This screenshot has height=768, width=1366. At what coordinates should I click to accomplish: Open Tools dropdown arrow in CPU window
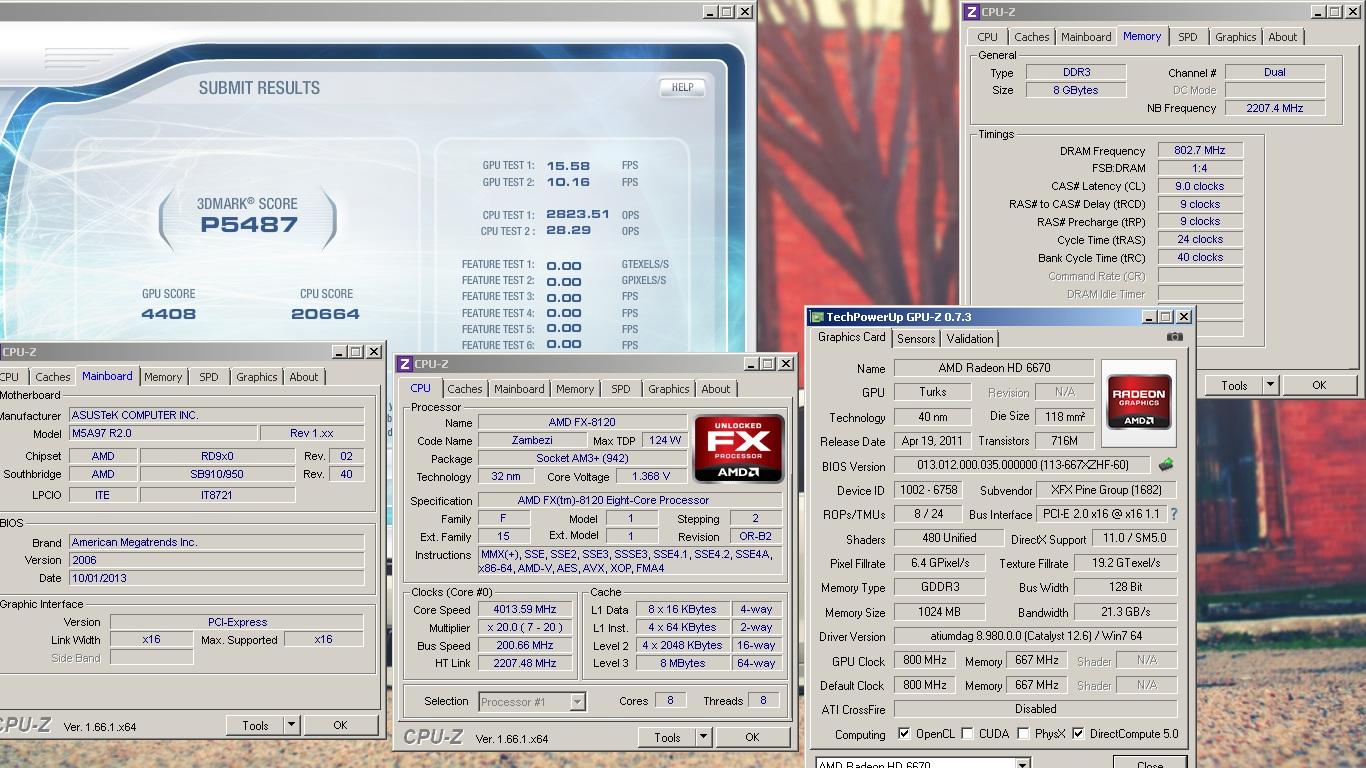click(703, 737)
